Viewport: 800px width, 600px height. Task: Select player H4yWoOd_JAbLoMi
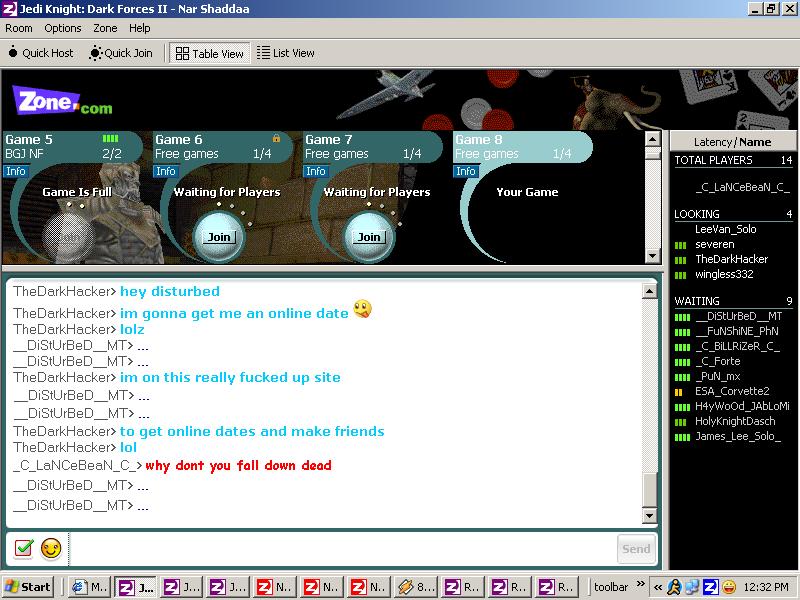click(x=742, y=407)
